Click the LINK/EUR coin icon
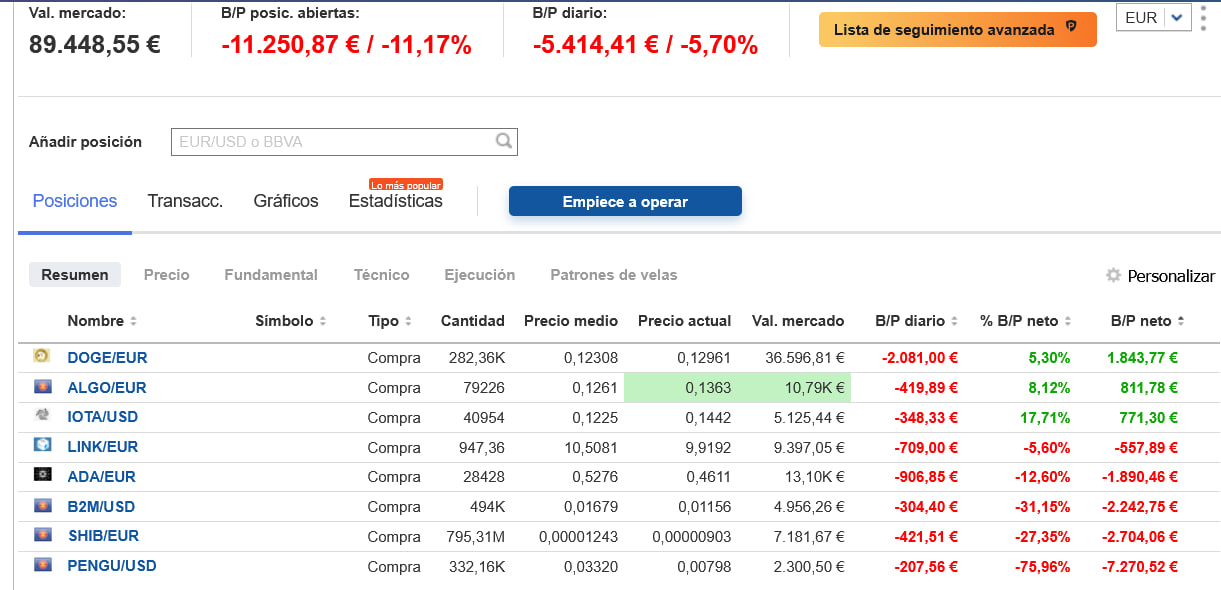Image resolution: width=1221 pixels, height=590 pixels. (42, 445)
